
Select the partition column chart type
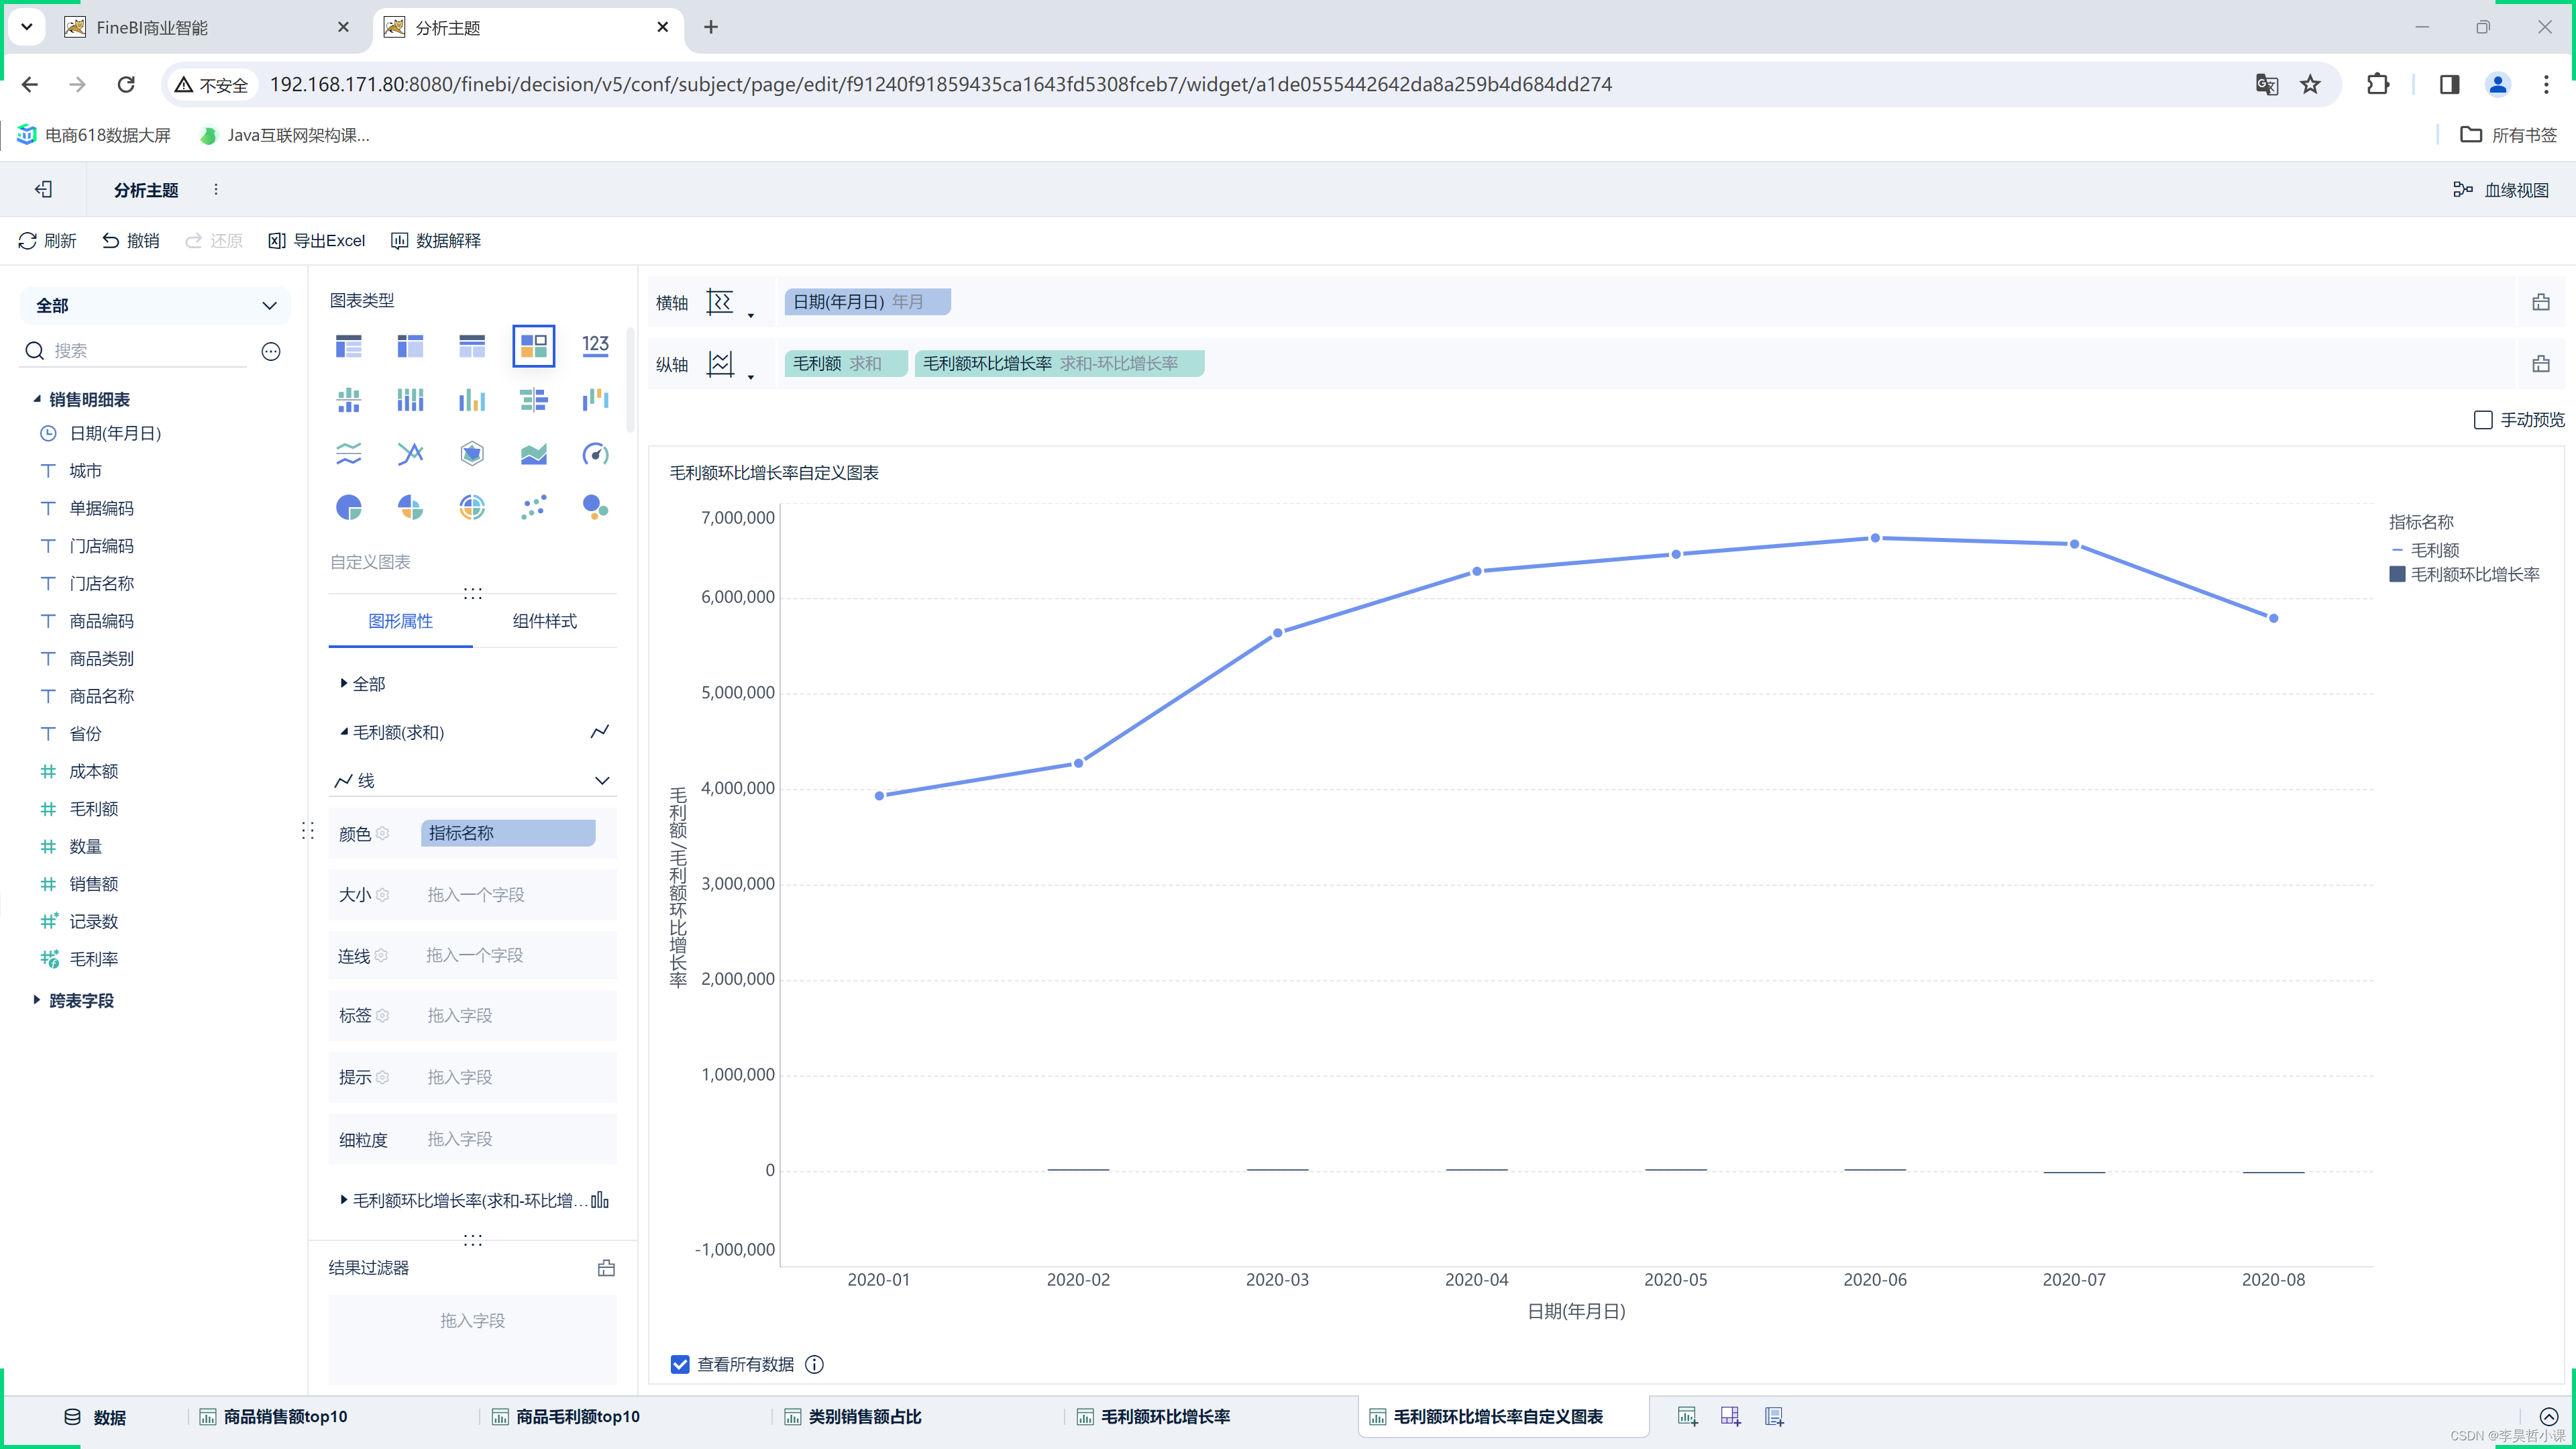tap(348, 400)
